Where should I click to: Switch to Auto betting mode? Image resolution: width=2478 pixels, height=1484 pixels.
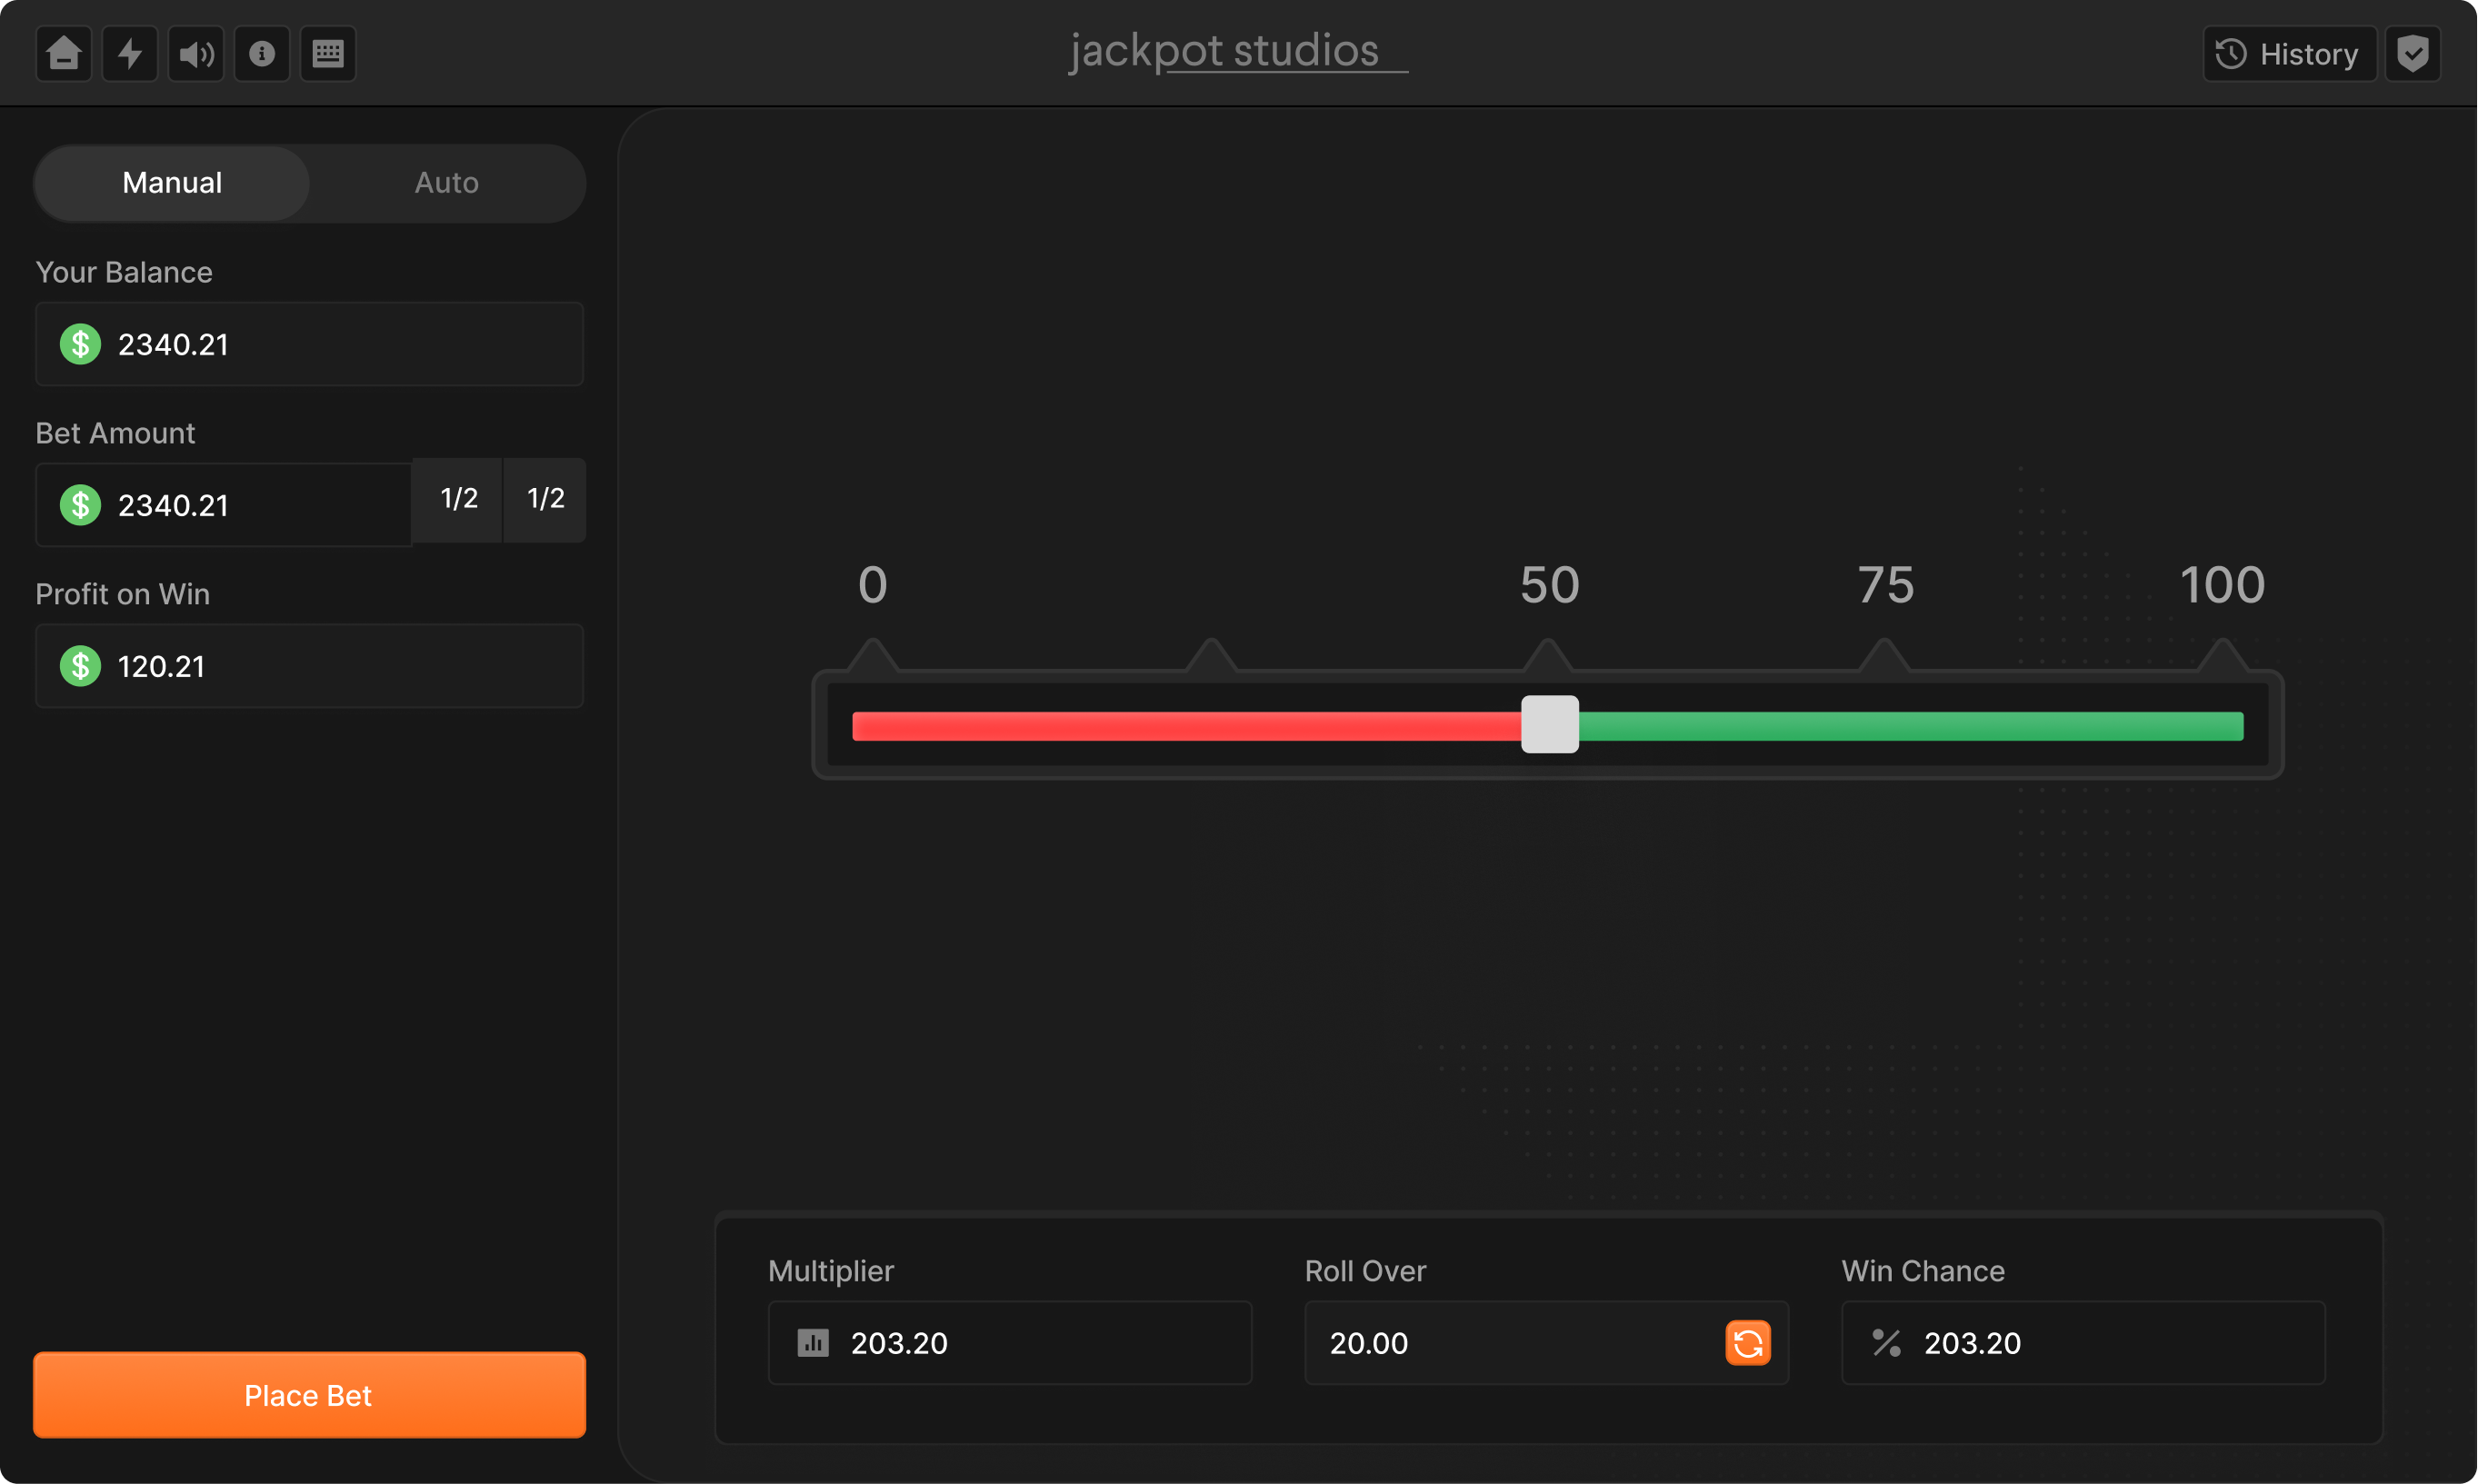pos(445,182)
